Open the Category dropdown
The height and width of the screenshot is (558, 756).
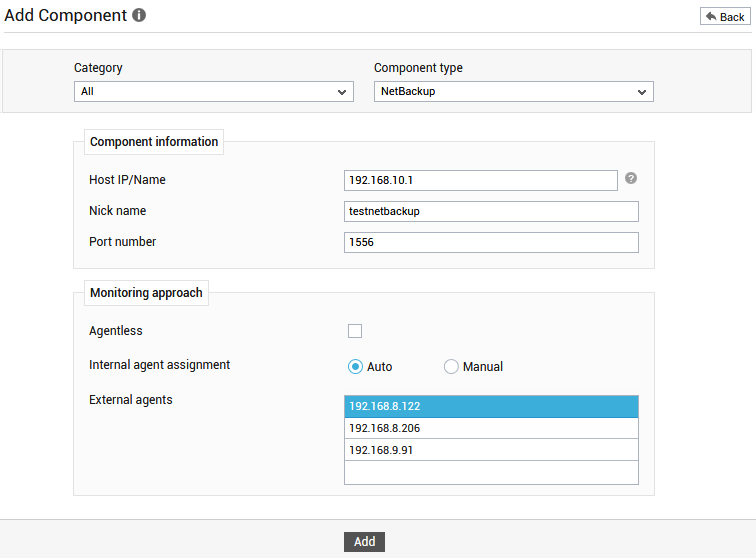coord(214,92)
